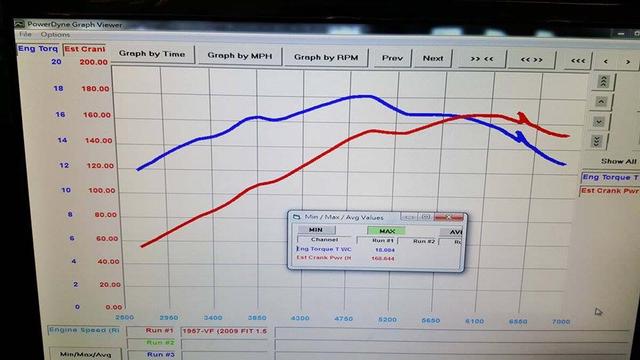Toggle the Est Crank Pwr channel legend
The image size is (640, 360).
[x=609, y=191]
